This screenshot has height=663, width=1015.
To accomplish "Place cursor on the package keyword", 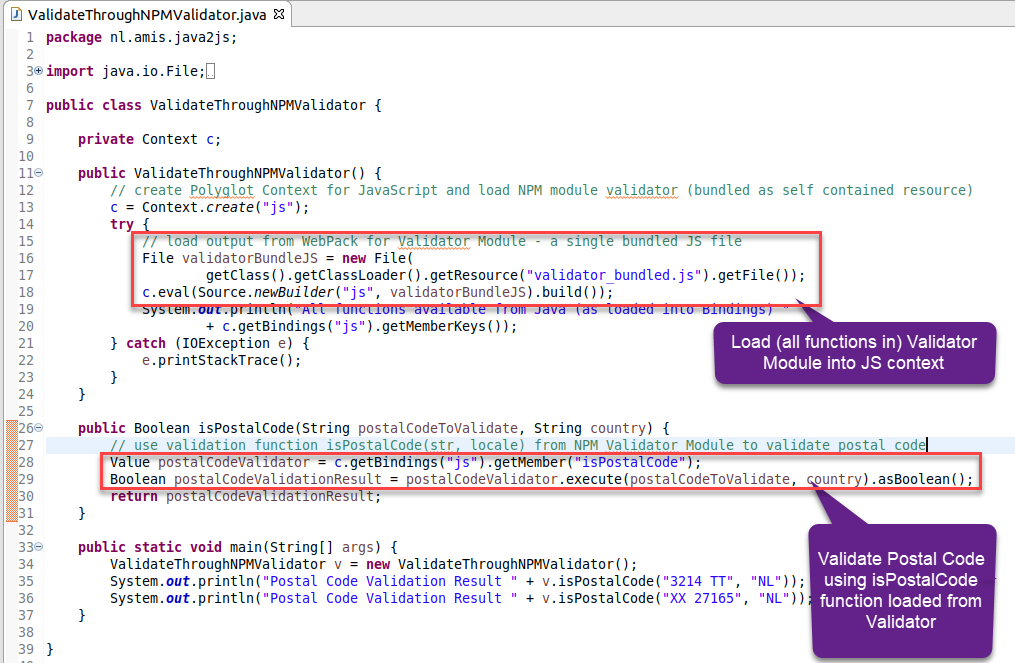I will (73, 36).
